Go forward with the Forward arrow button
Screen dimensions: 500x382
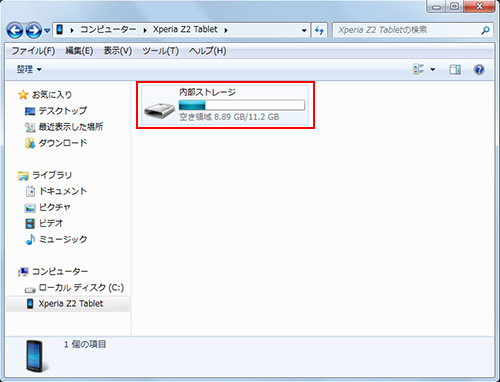(34, 30)
